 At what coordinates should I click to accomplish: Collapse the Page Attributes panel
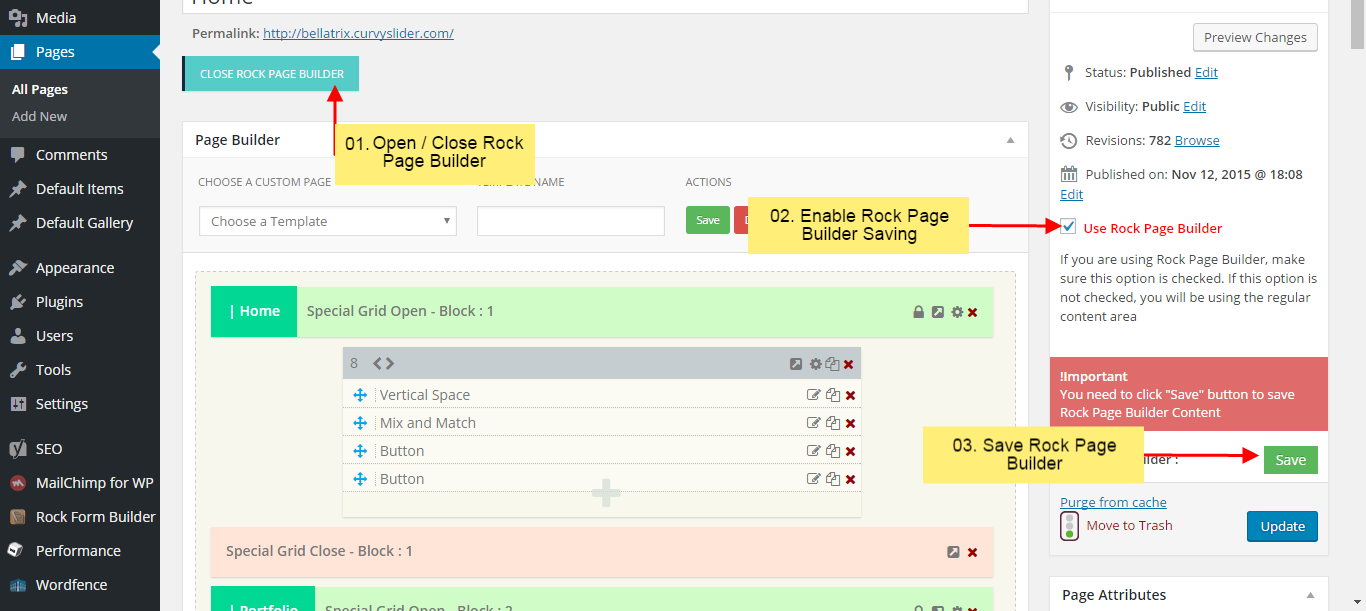tap(1310, 595)
